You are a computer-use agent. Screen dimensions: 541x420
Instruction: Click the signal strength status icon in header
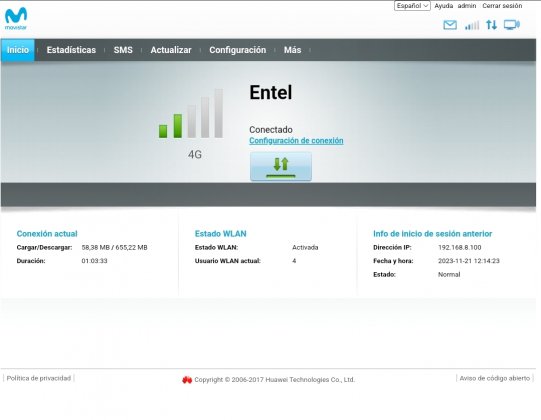[x=472, y=25]
